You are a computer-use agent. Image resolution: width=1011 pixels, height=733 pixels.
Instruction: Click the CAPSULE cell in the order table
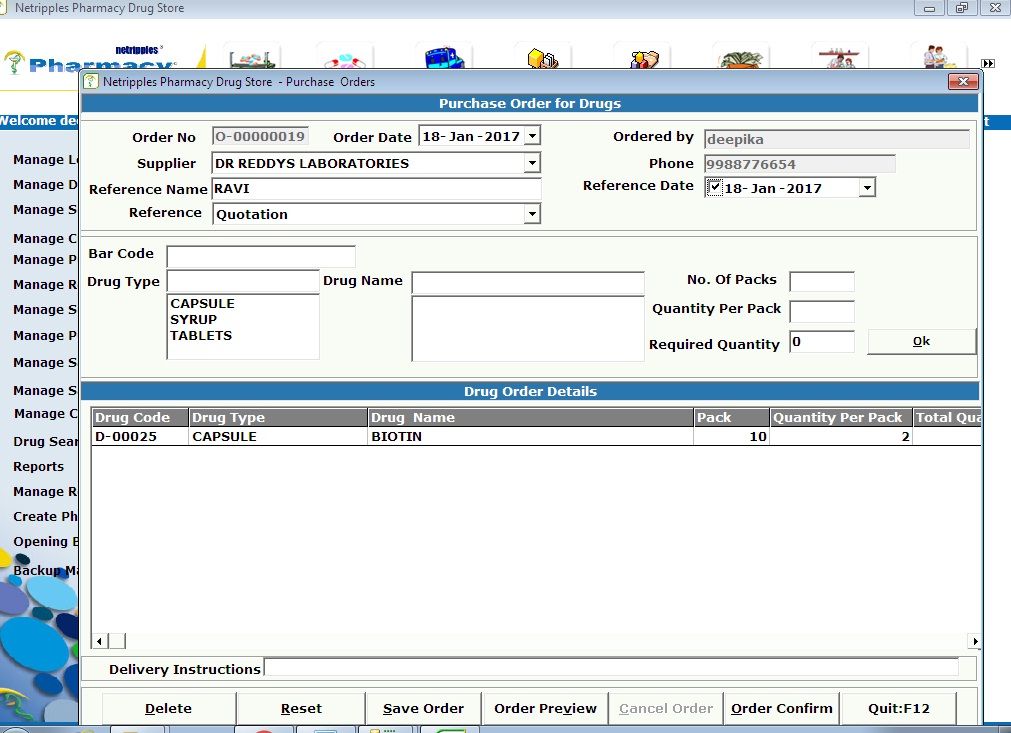(278, 436)
